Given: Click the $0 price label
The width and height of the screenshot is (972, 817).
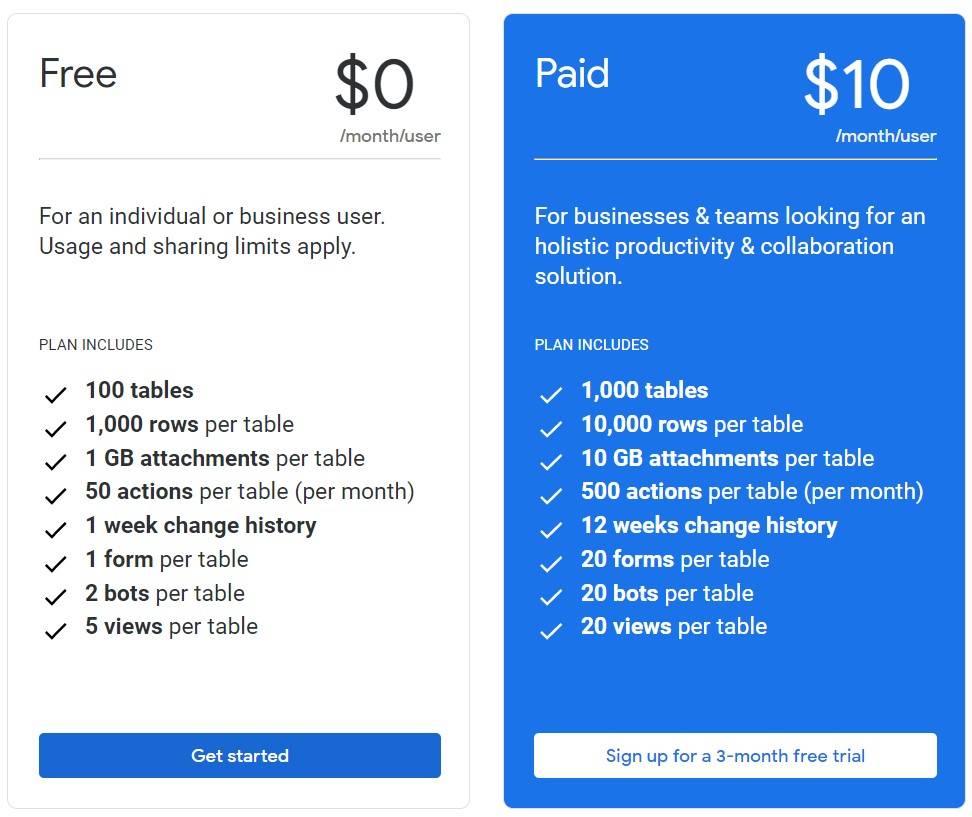Looking at the screenshot, I should pos(375,86).
